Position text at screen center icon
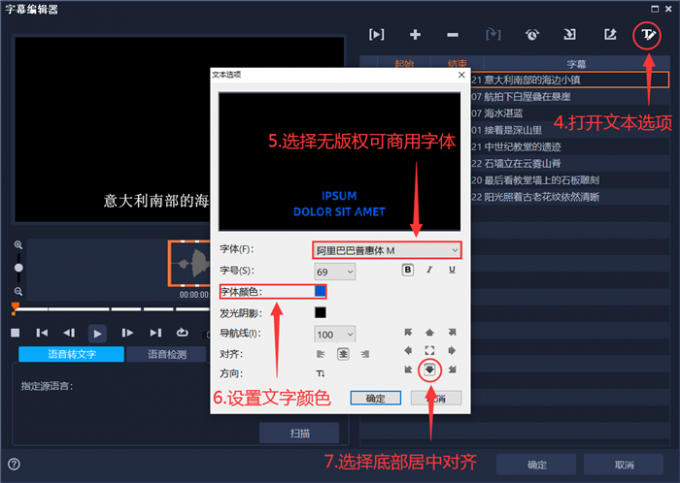This screenshot has height=483, width=680. click(429, 350)
